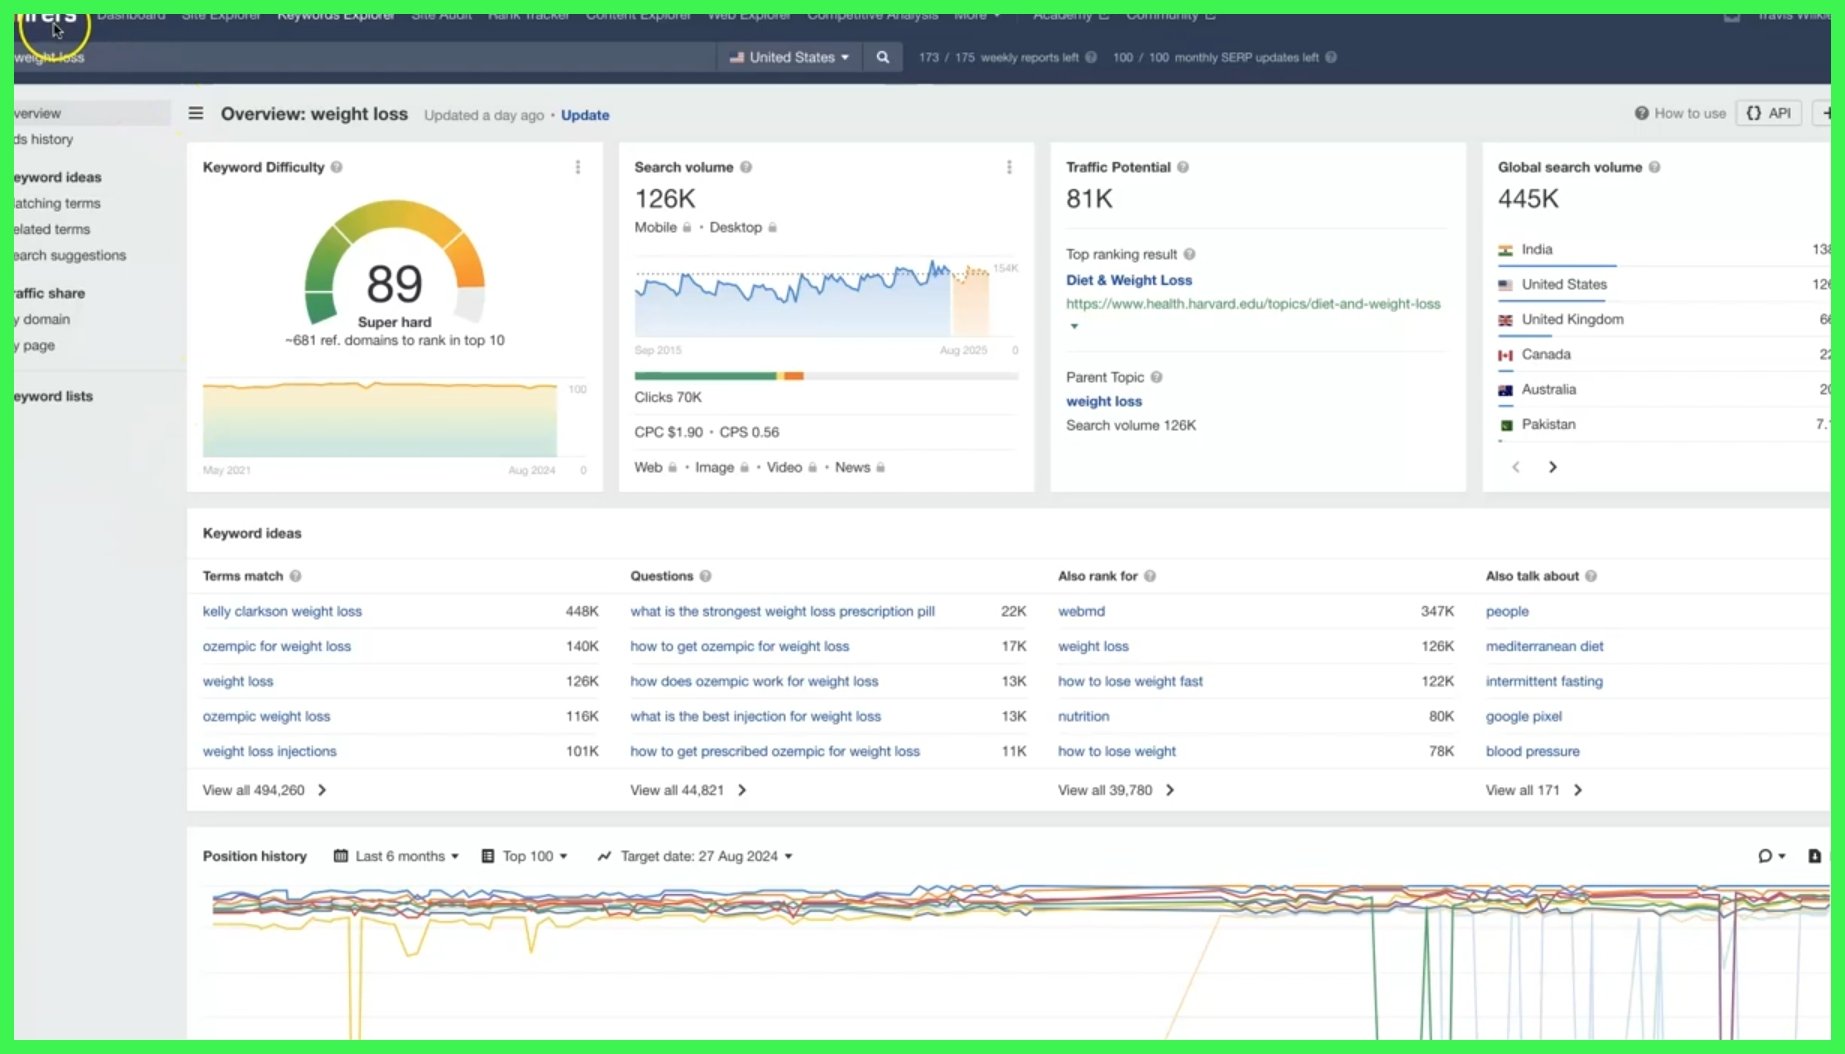Open the Diet & Weight Loss top ranking result
1845x1054 pixels.
[x=1128, y=280]
